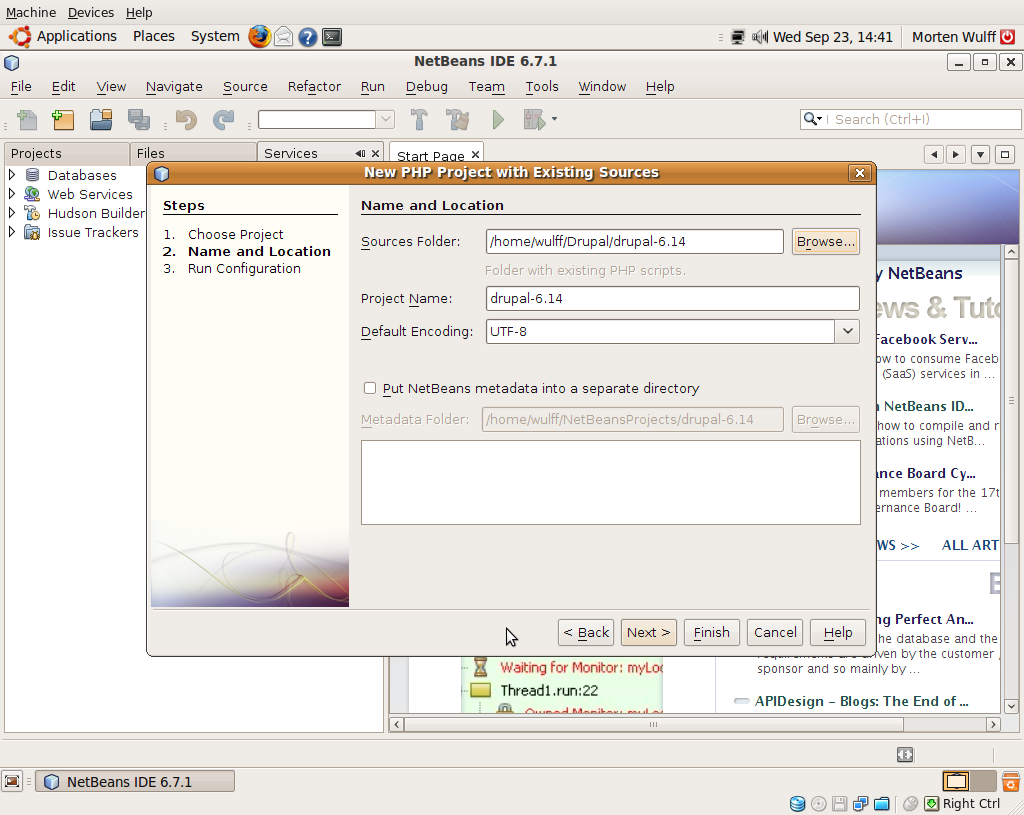The image size is (1024, 815).
Task: Click the Next button in wizard
Action: [648, 632]
